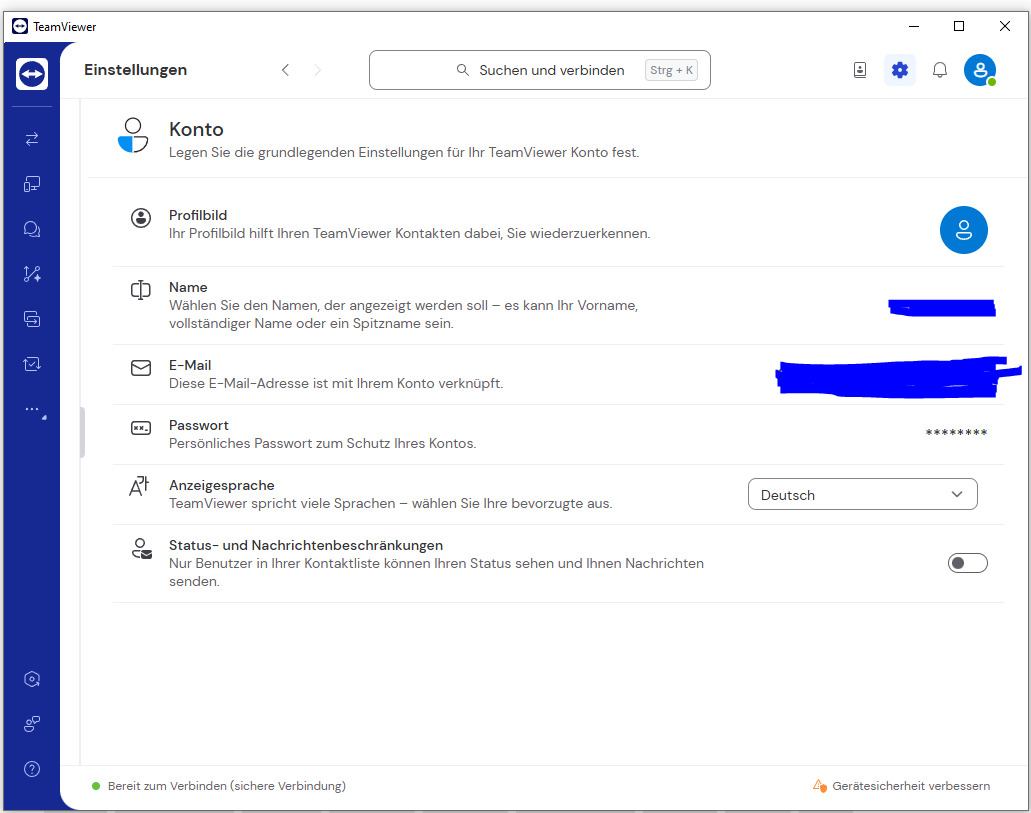
Task: Open the monitoring check icon in sidebar
Action: click(x=32, y=364)
